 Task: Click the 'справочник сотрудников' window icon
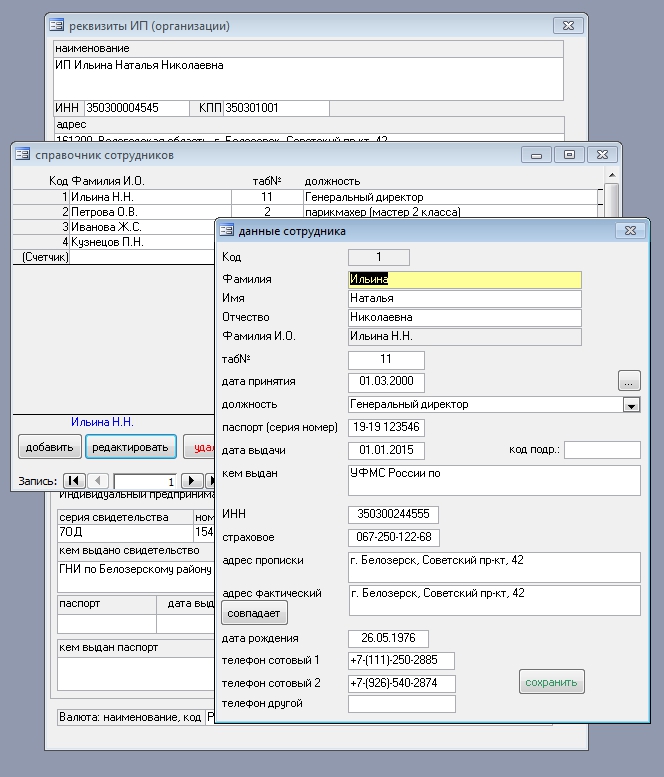point(23,155)
